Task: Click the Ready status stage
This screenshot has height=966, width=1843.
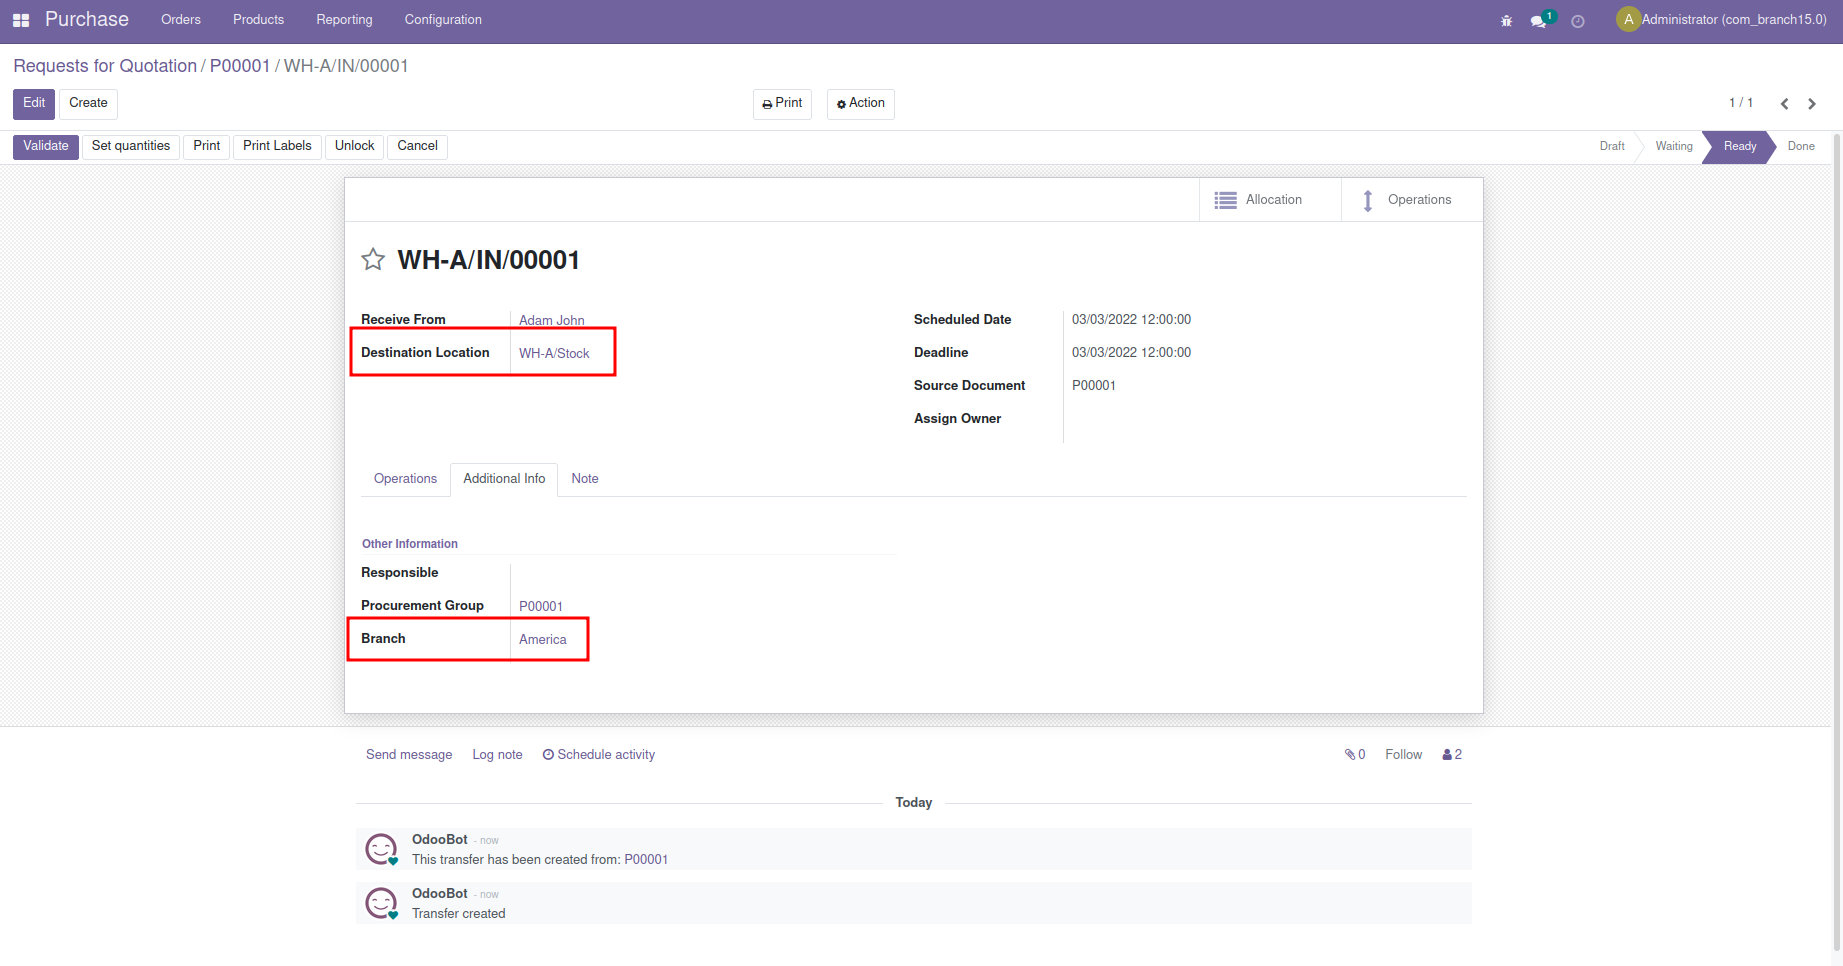Action: (1740, 147)
